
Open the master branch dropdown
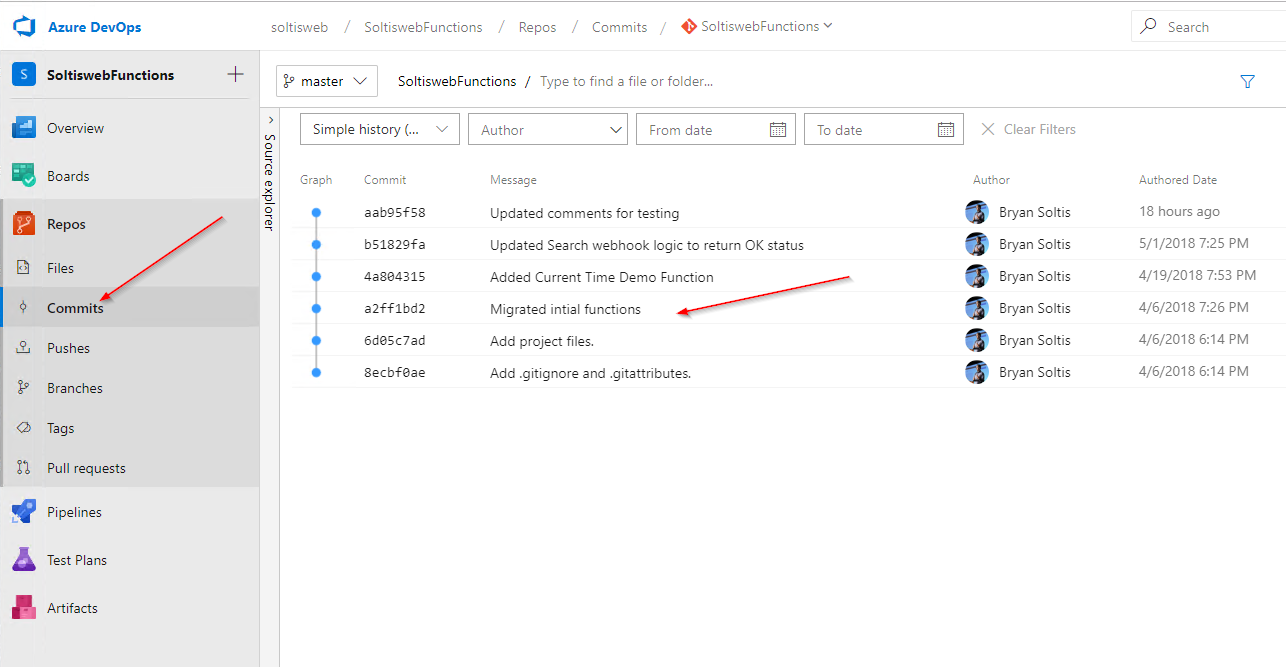(x=327, y=82)
